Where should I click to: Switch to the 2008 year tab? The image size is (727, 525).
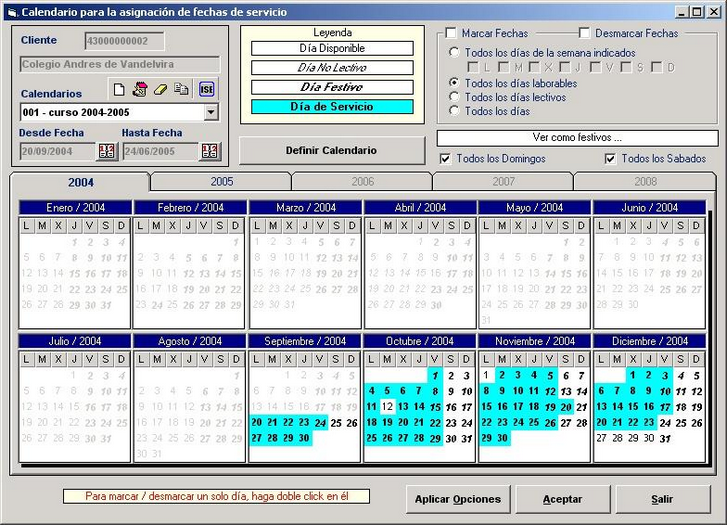645,181
